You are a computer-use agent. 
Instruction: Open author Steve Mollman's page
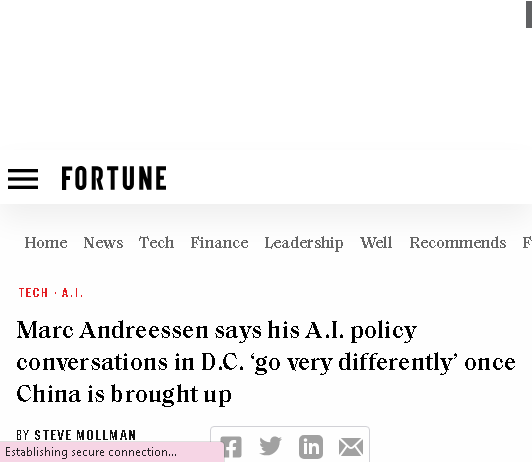coord(85,435)
